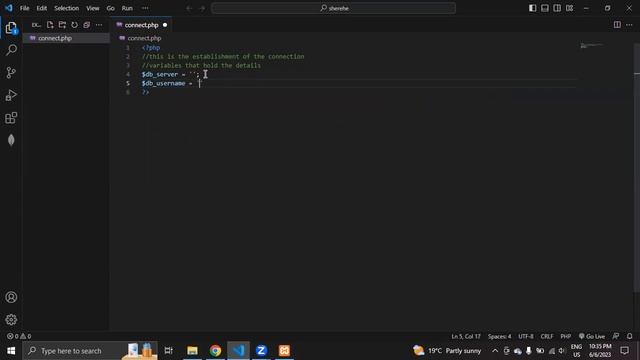Show hidden system tray icons
The height and width of the screenshot is (360, 640).
(495, 351)
